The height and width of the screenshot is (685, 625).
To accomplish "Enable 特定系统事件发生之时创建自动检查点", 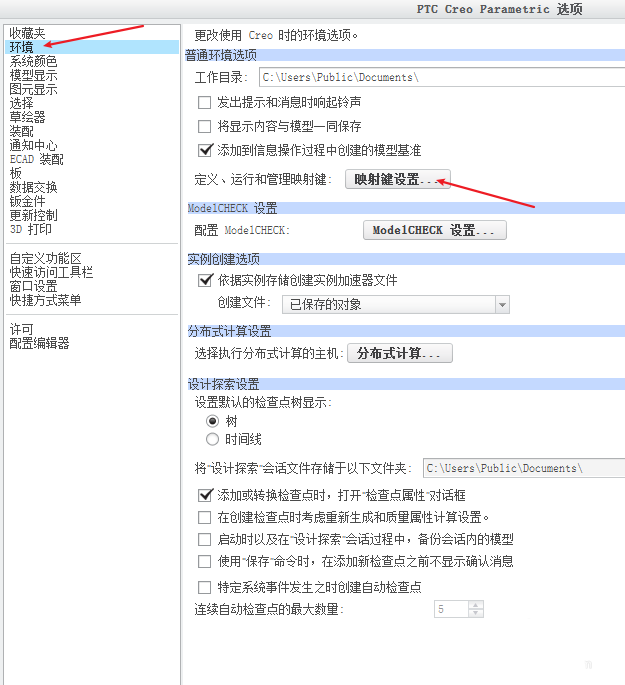I will 204,587.
